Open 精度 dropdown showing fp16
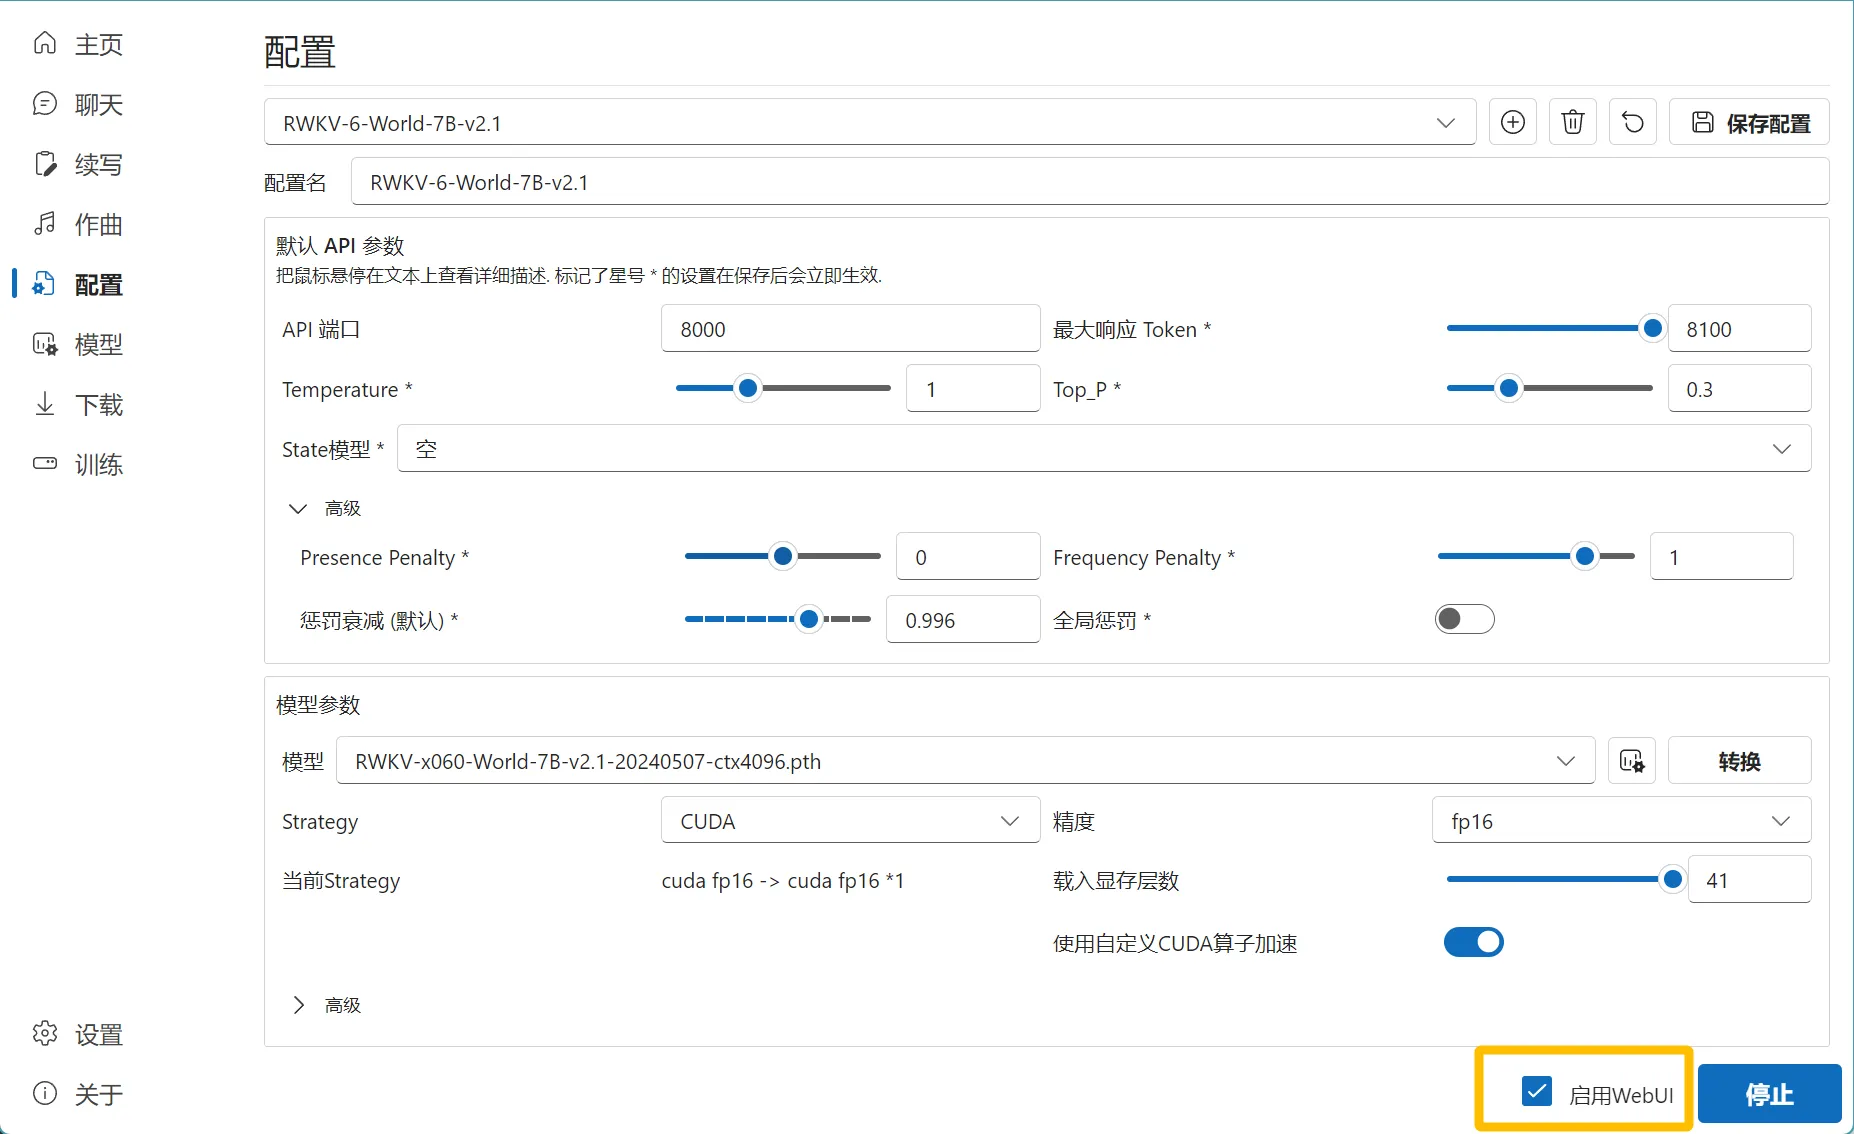This screenshot has height=1134, width=1854. (x=1621, y=821)
